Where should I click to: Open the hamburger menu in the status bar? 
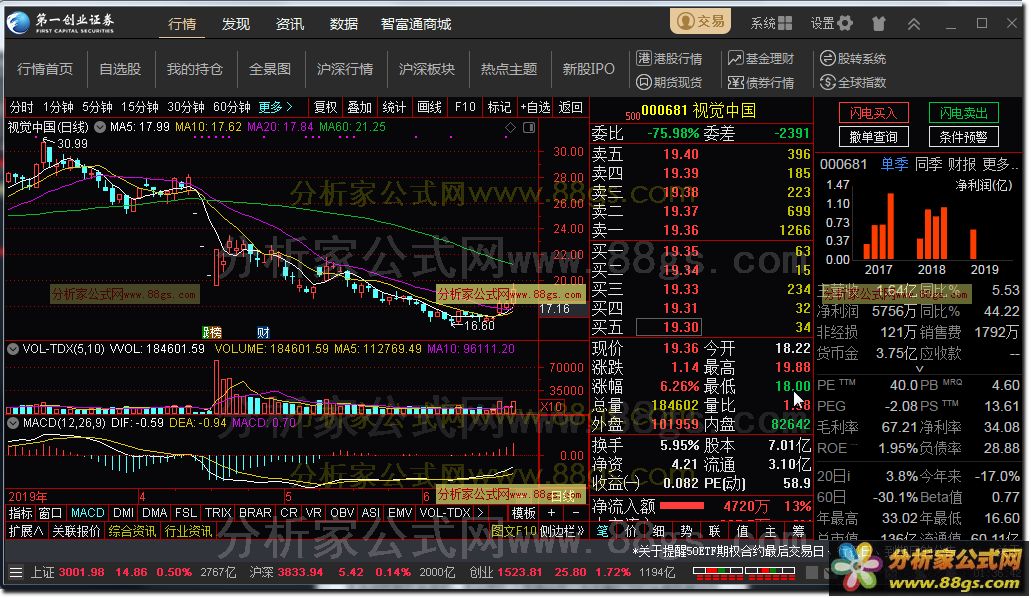coord(16,572)
